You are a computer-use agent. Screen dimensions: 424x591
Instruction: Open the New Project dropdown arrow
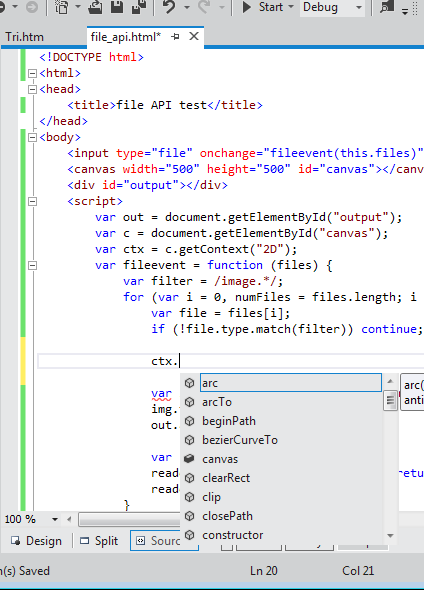78,7
